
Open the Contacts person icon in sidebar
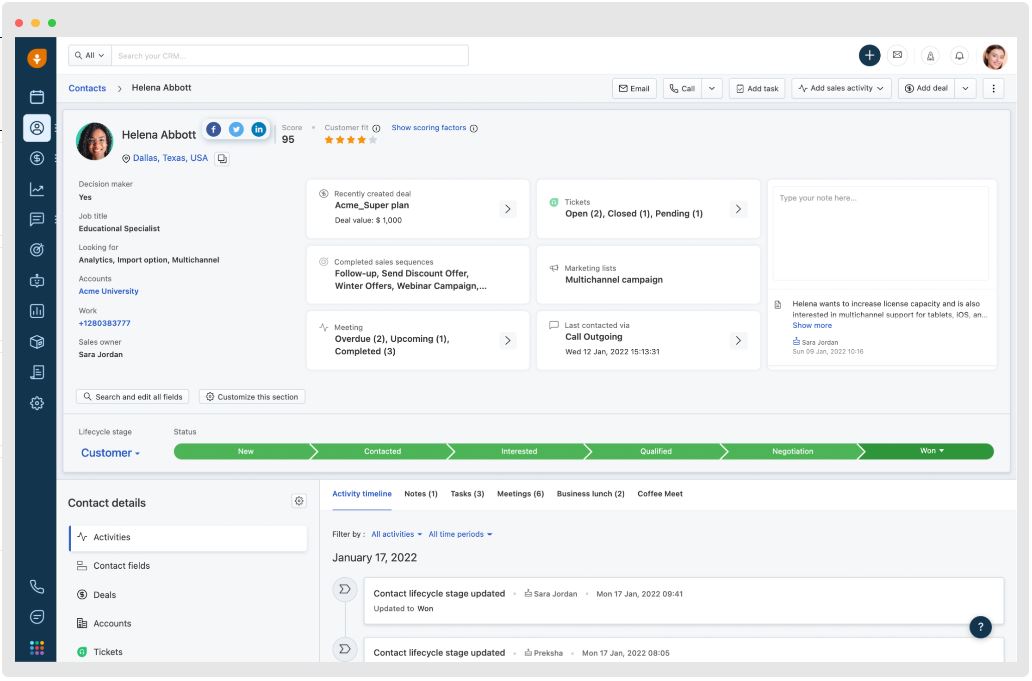pyautogui.click(x=37, y=128)
